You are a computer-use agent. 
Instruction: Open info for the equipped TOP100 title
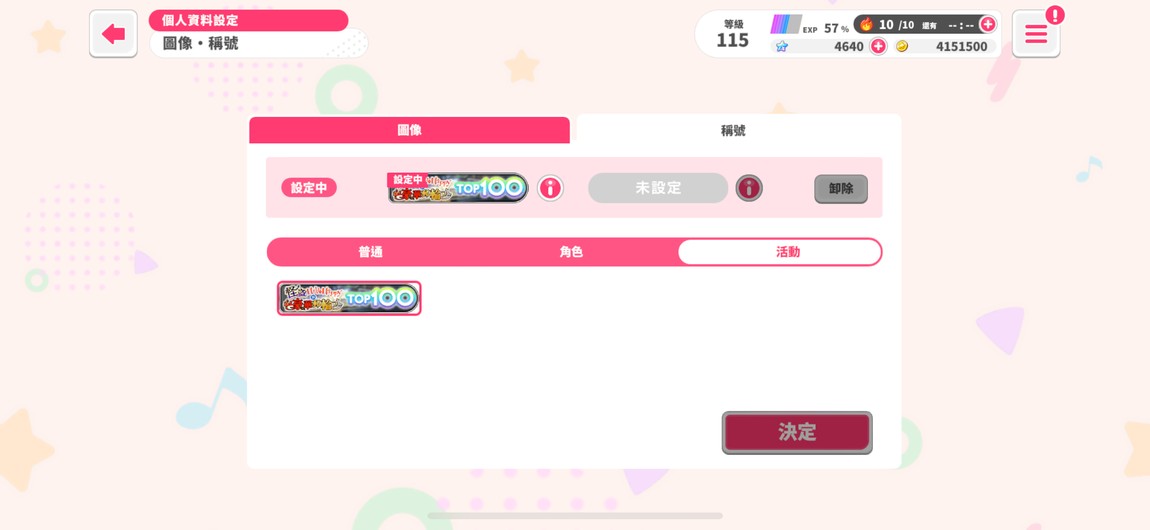tap(550, 188)
